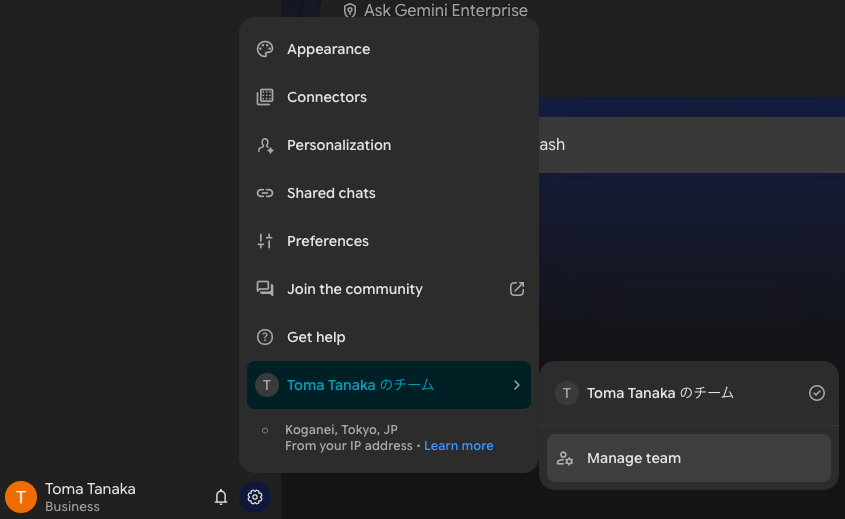Click the external link icon beside Join the community
Image resolution: width=845 pixels, height=519 pixels.
tap(517, 289)
